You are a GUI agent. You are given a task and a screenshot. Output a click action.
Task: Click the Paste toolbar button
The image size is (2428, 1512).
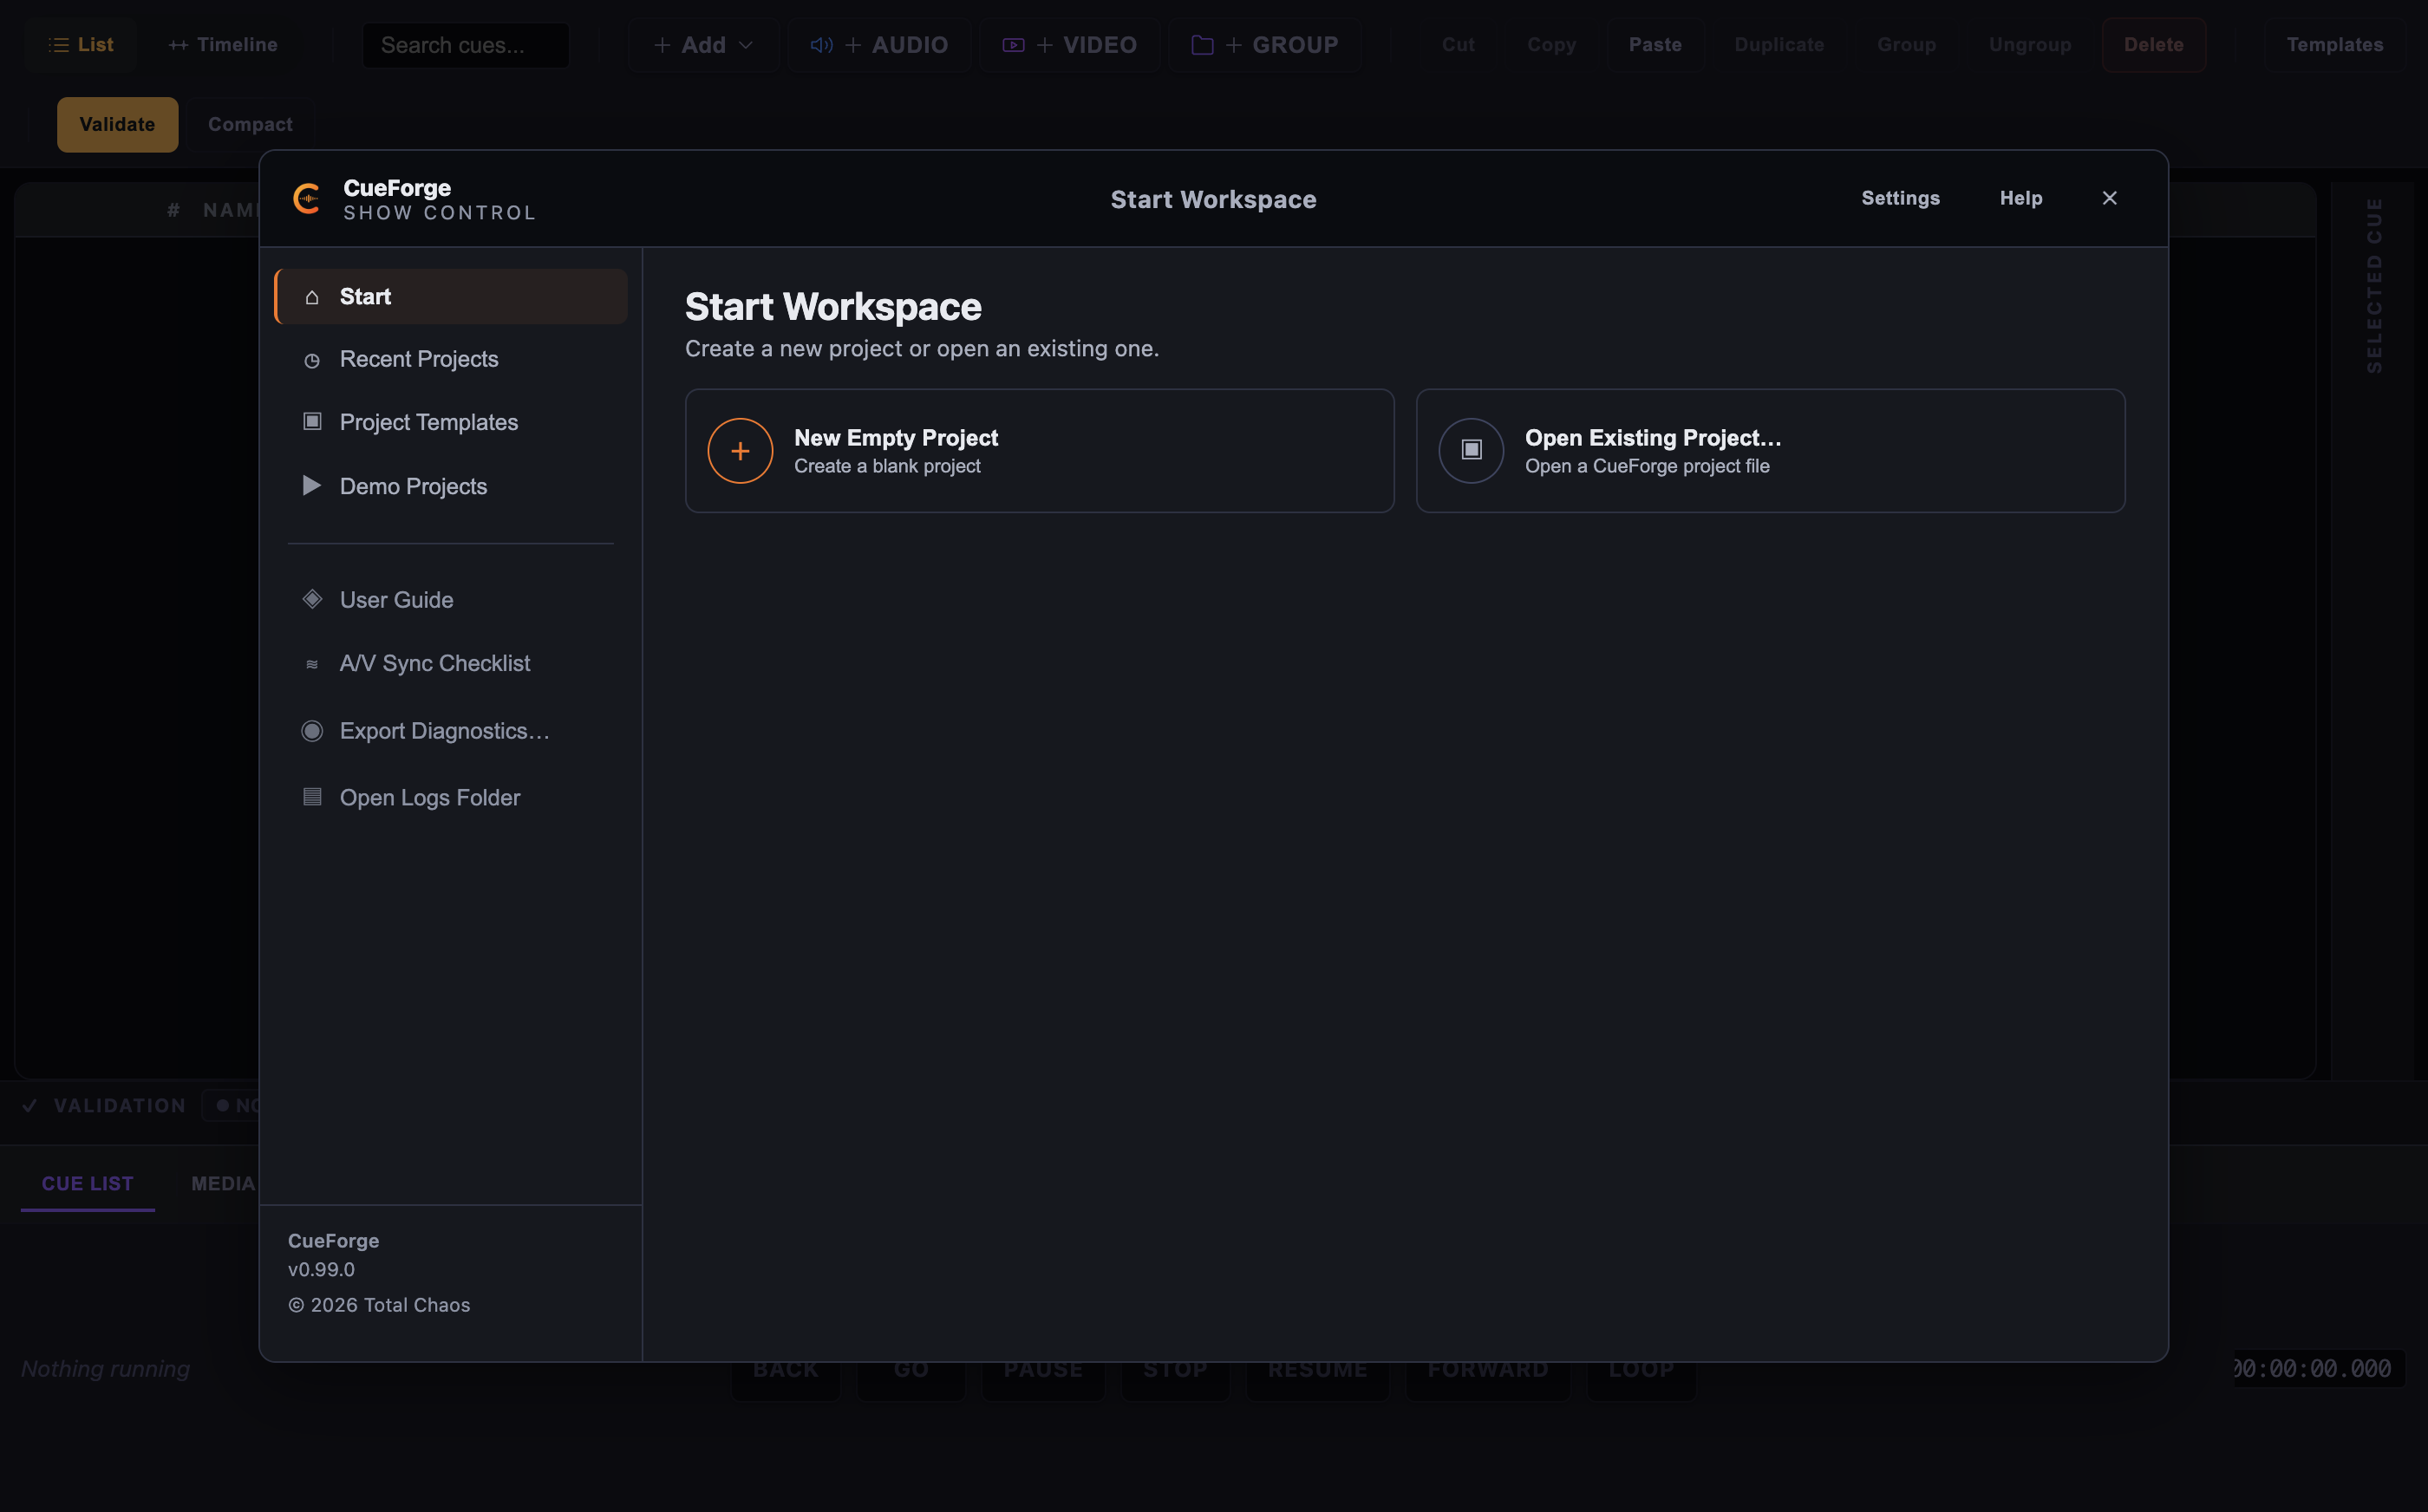tap(1655, 45)
